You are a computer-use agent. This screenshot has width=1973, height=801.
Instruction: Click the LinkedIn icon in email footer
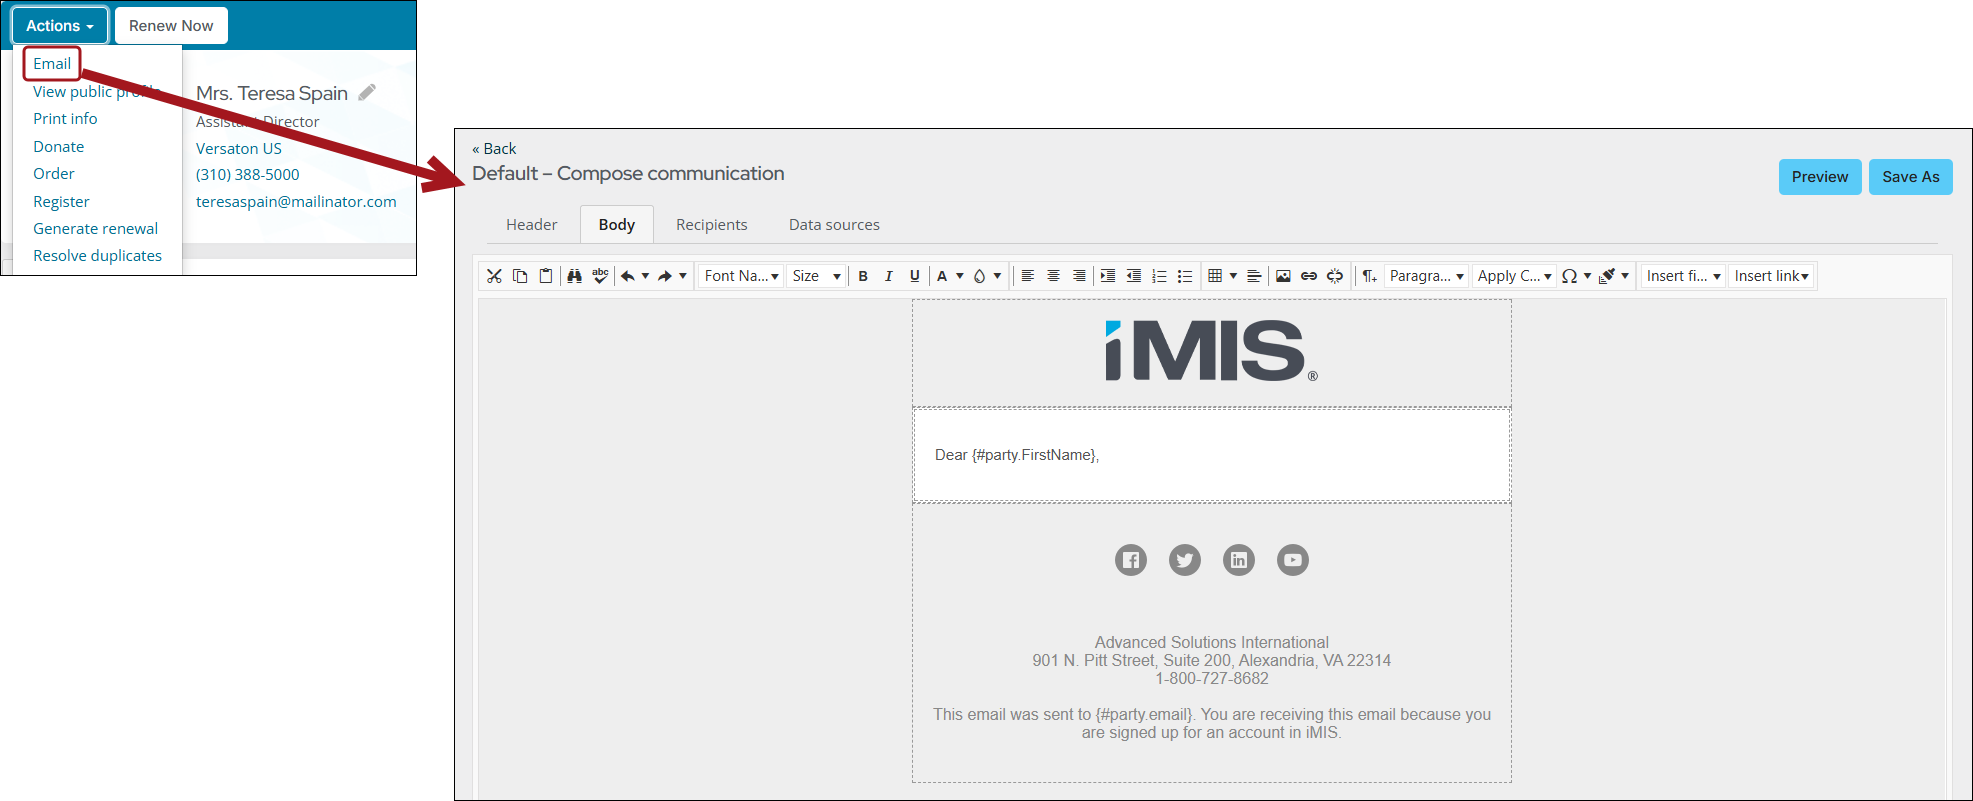pyautogui.click(x=1239, y=560)
